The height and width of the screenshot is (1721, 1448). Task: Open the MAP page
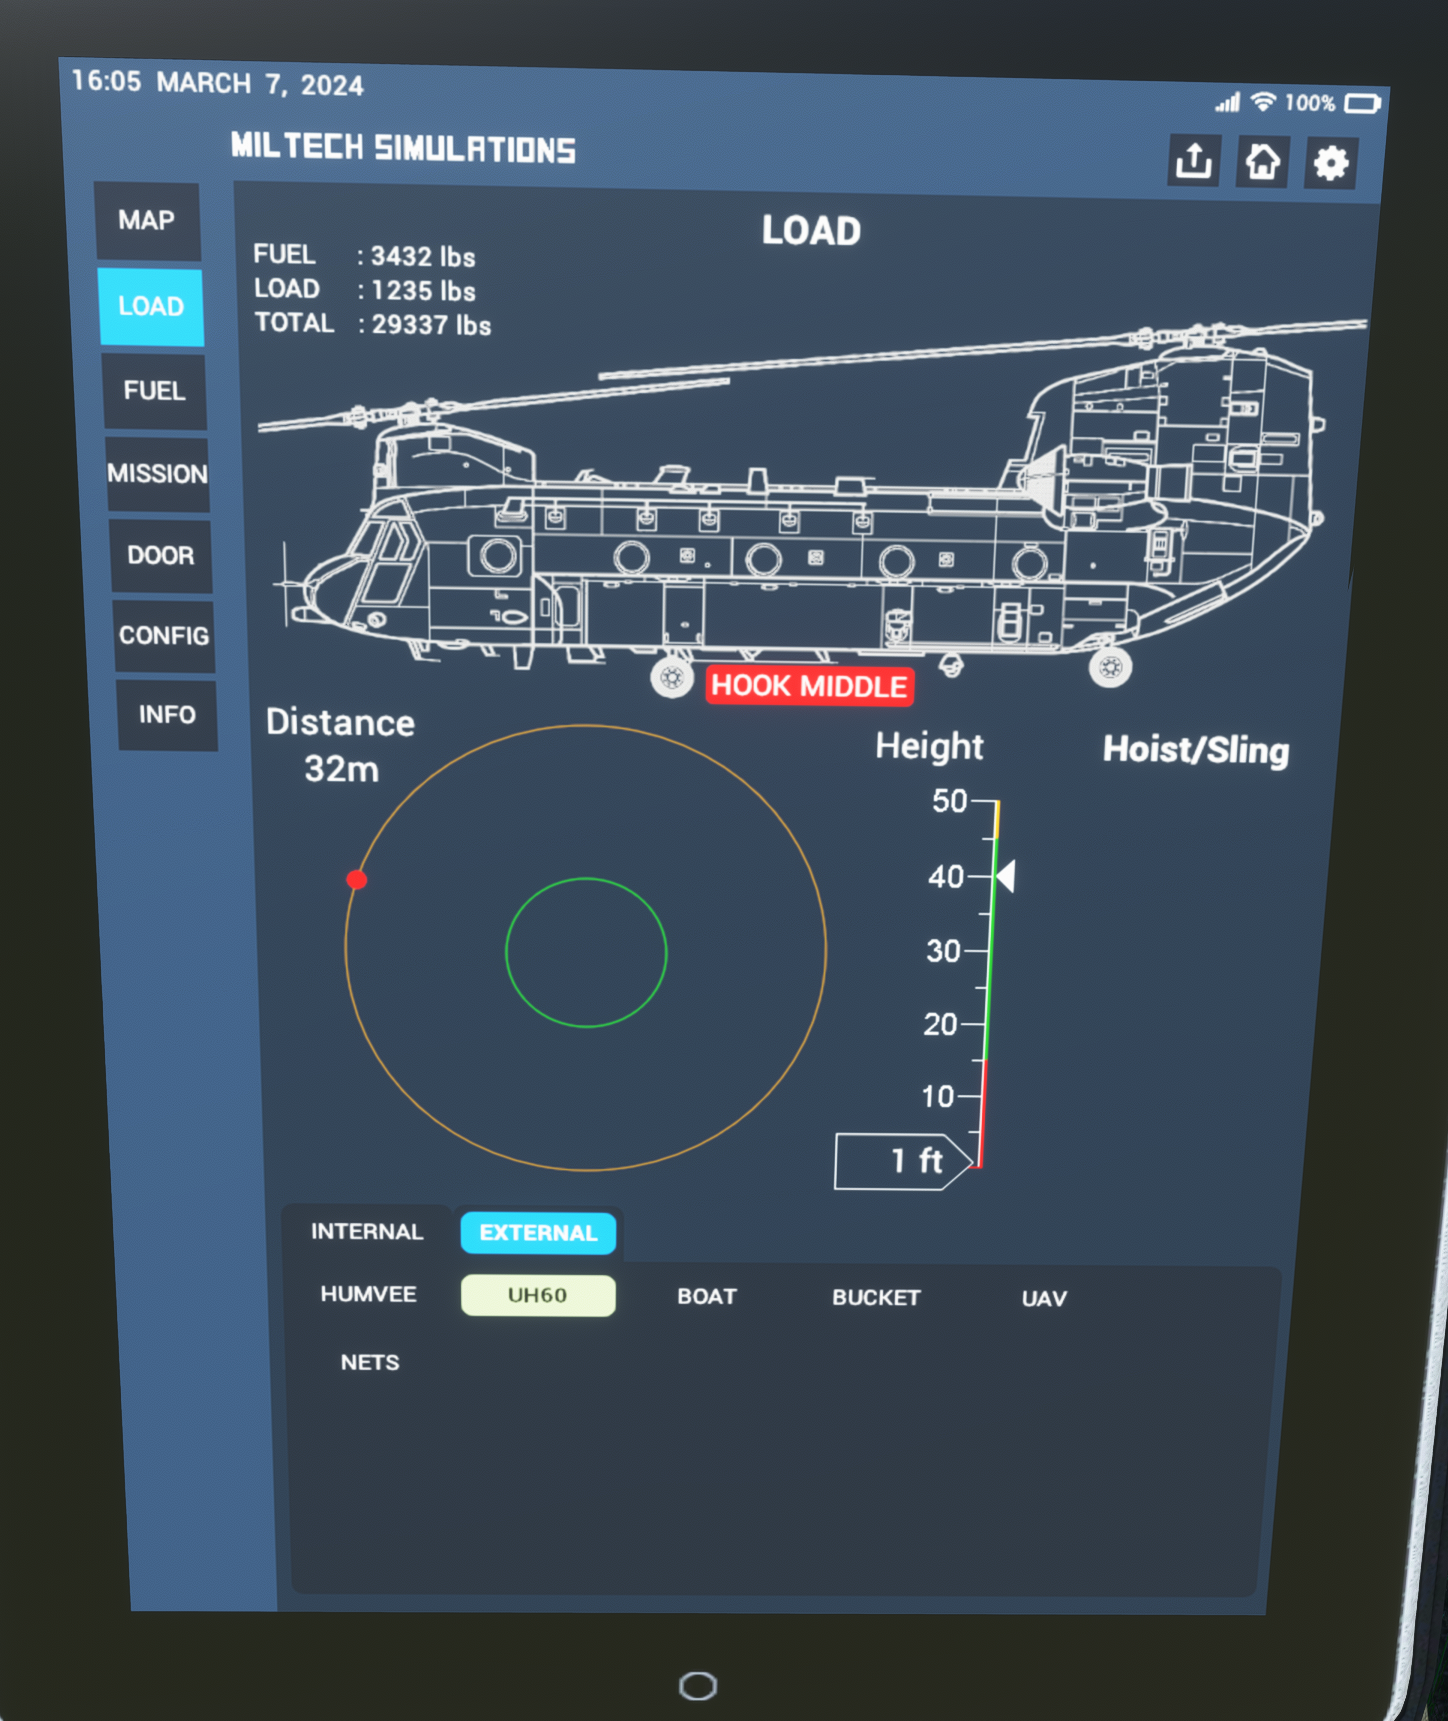pyautogui.click(x=147, y=221)
